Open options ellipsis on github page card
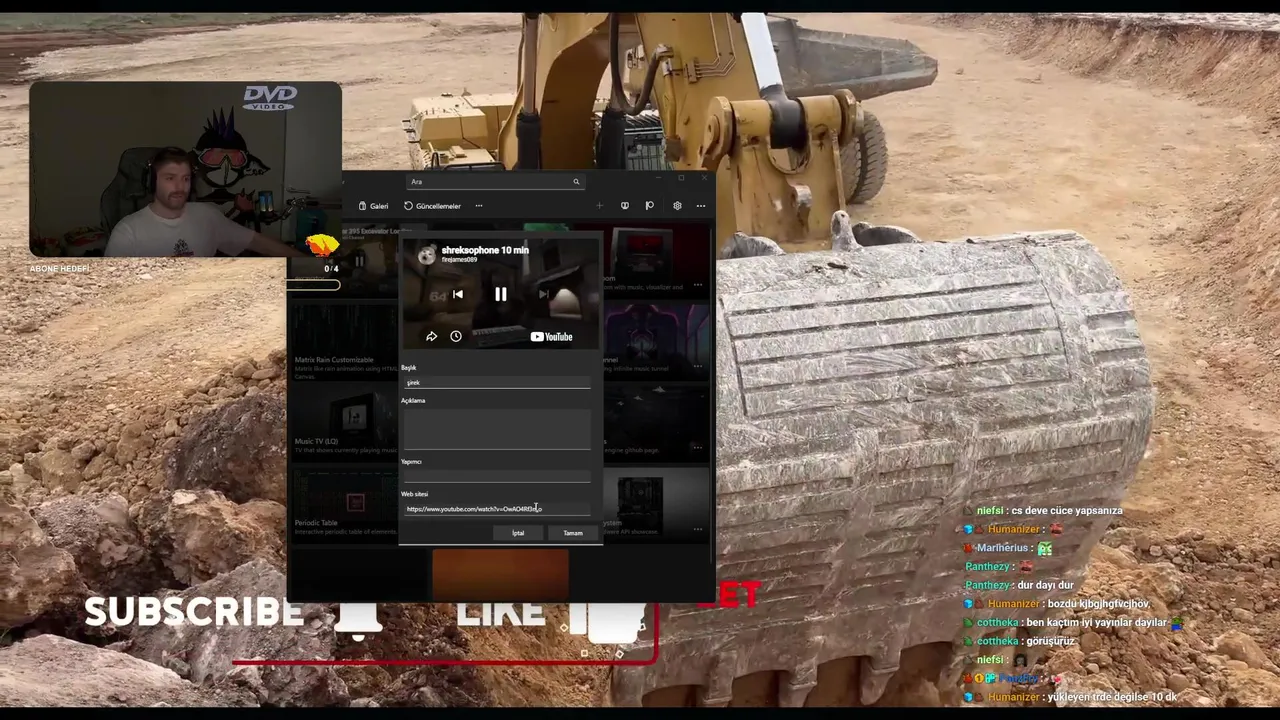This screenshot has height=720, width=1280. point(697,447)
